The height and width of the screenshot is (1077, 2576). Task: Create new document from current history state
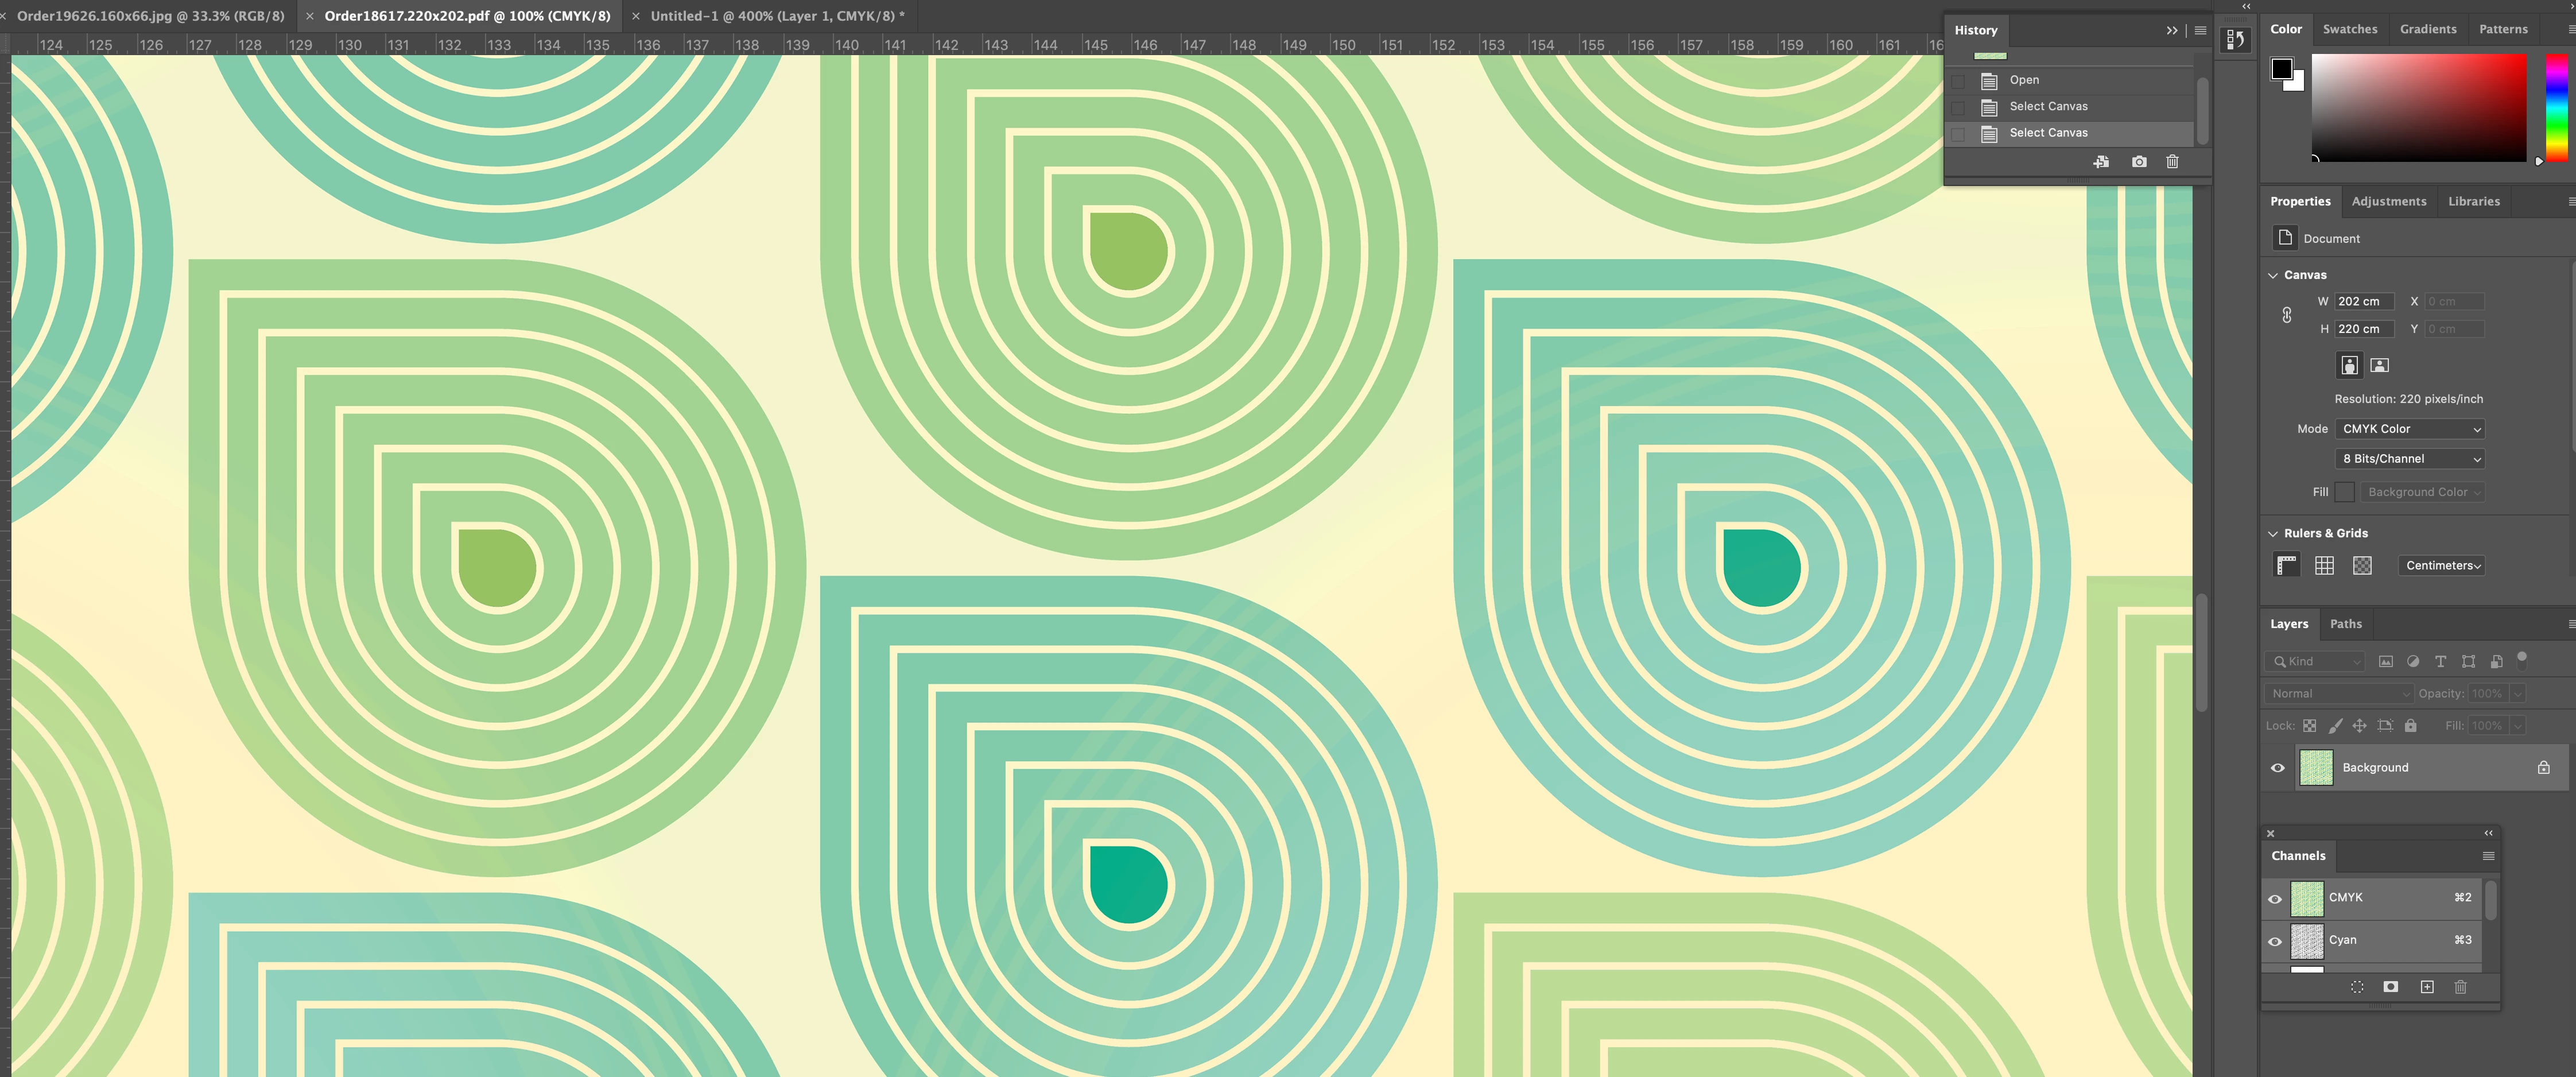point(2101,162)
